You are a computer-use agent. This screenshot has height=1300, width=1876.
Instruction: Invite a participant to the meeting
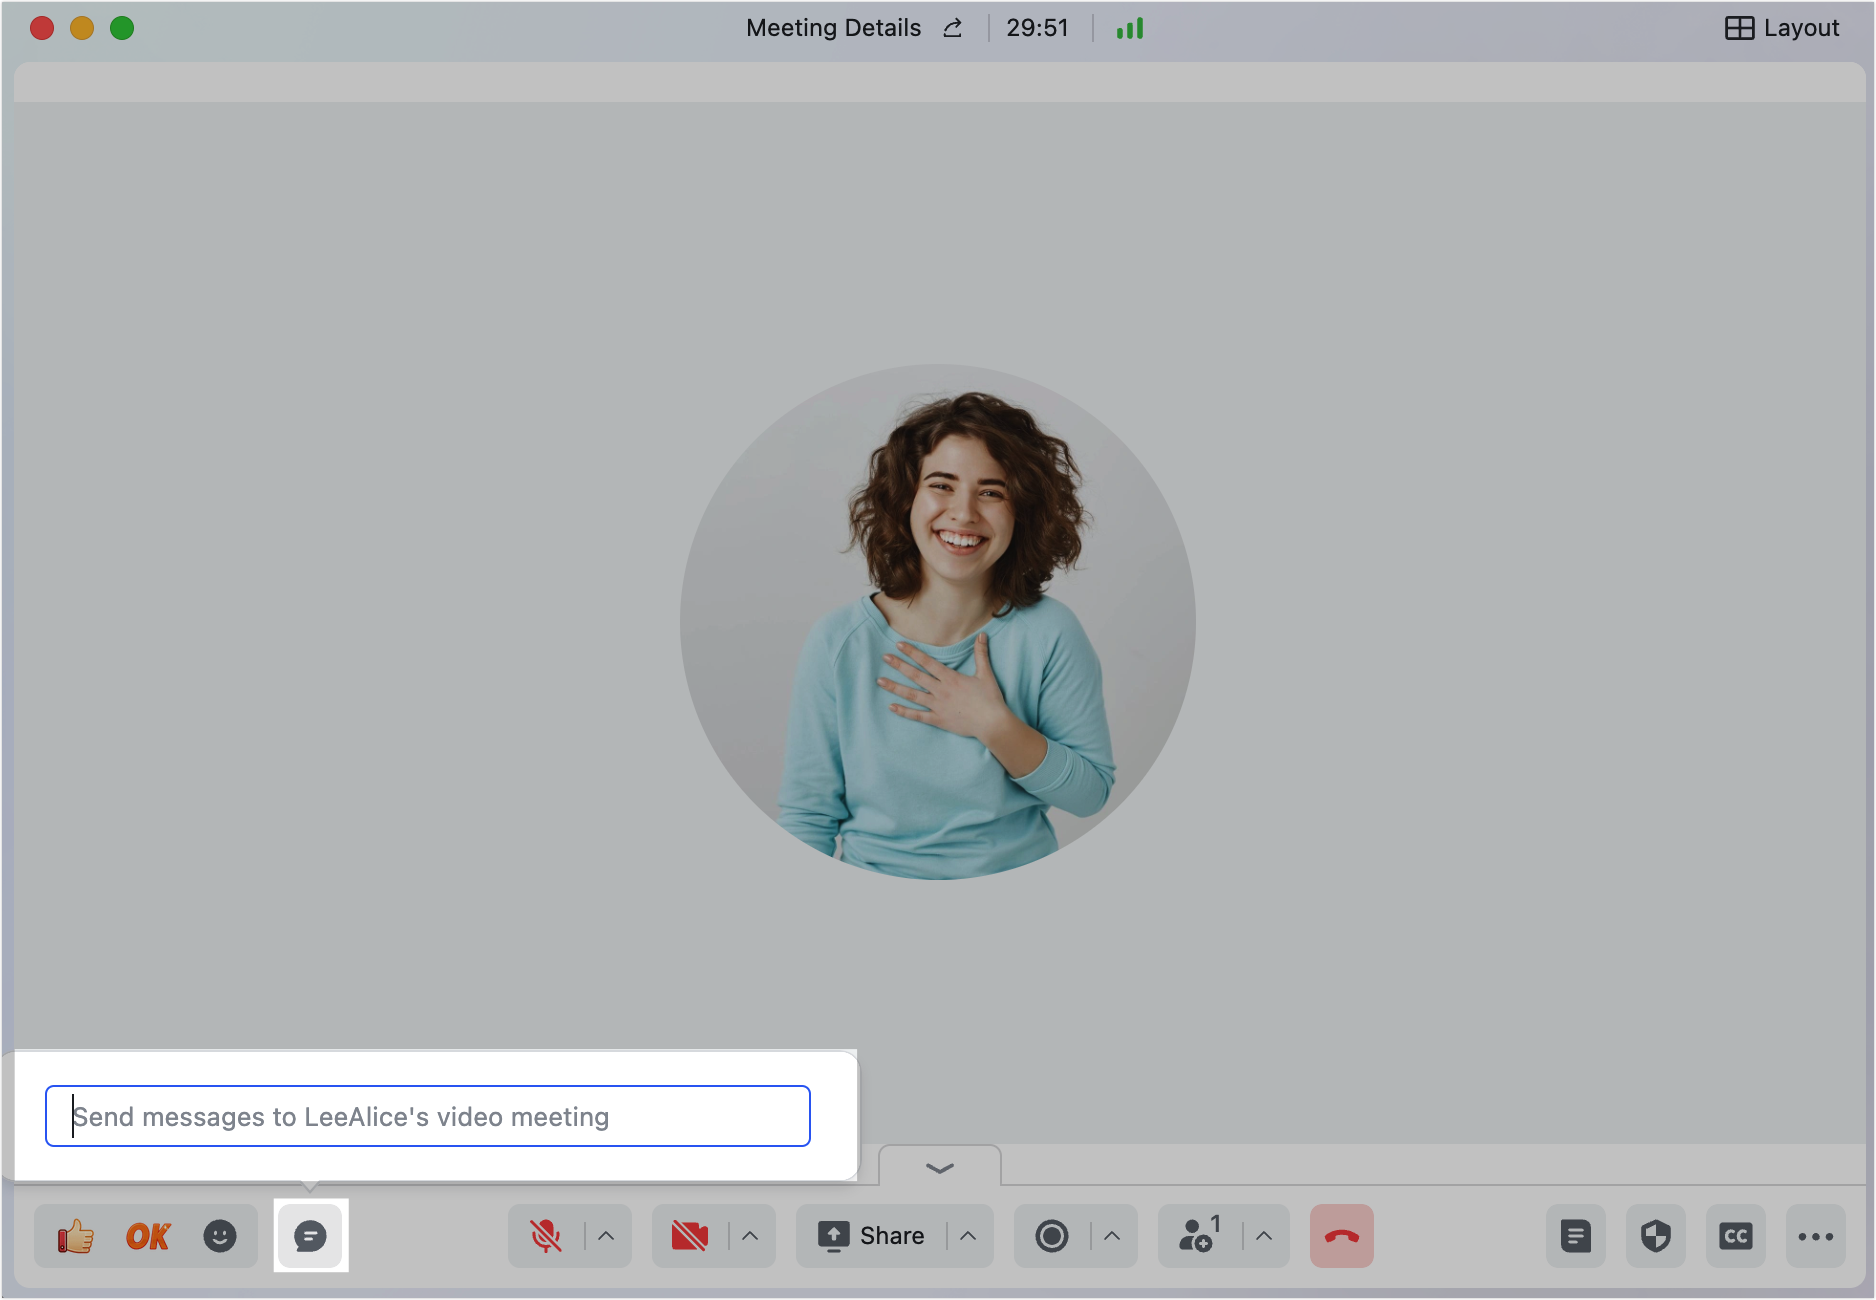click(1197, 1236)
